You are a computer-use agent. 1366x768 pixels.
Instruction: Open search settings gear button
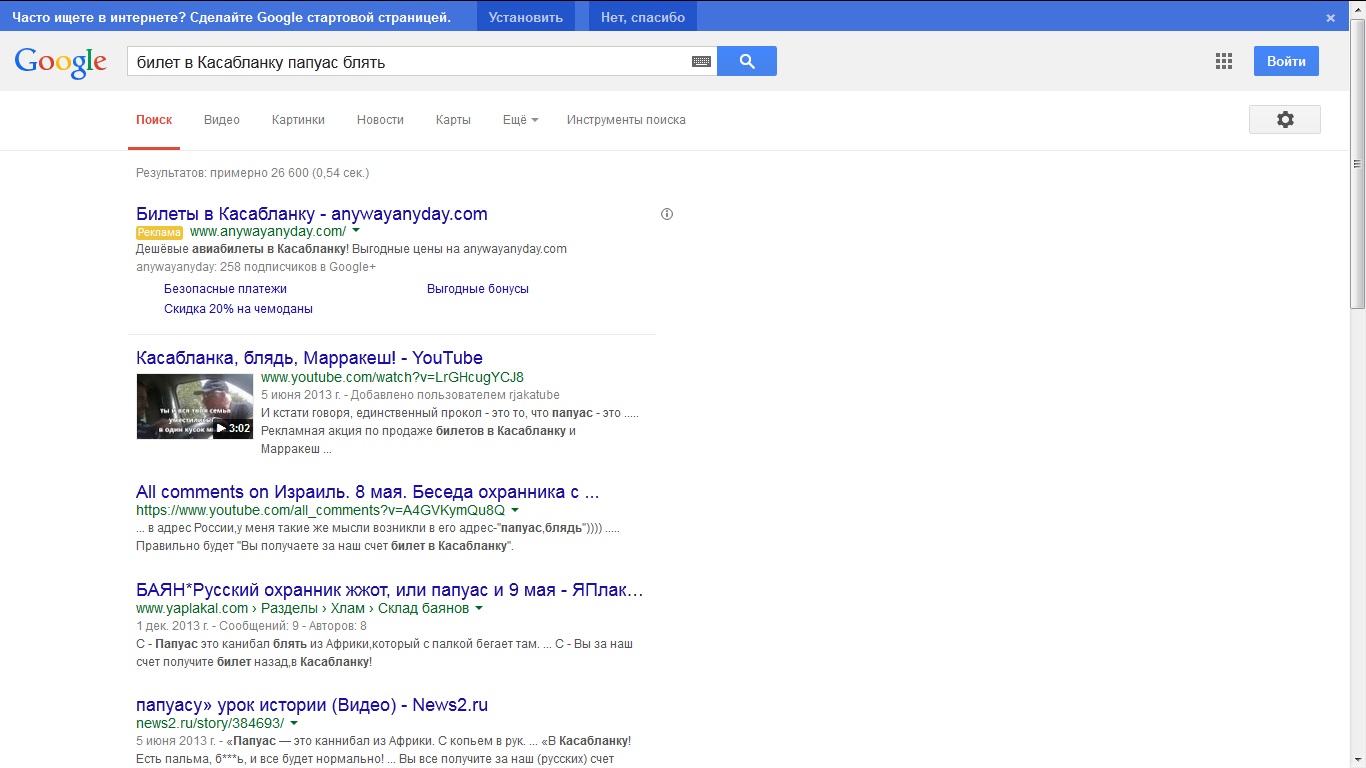point(1285,119)
